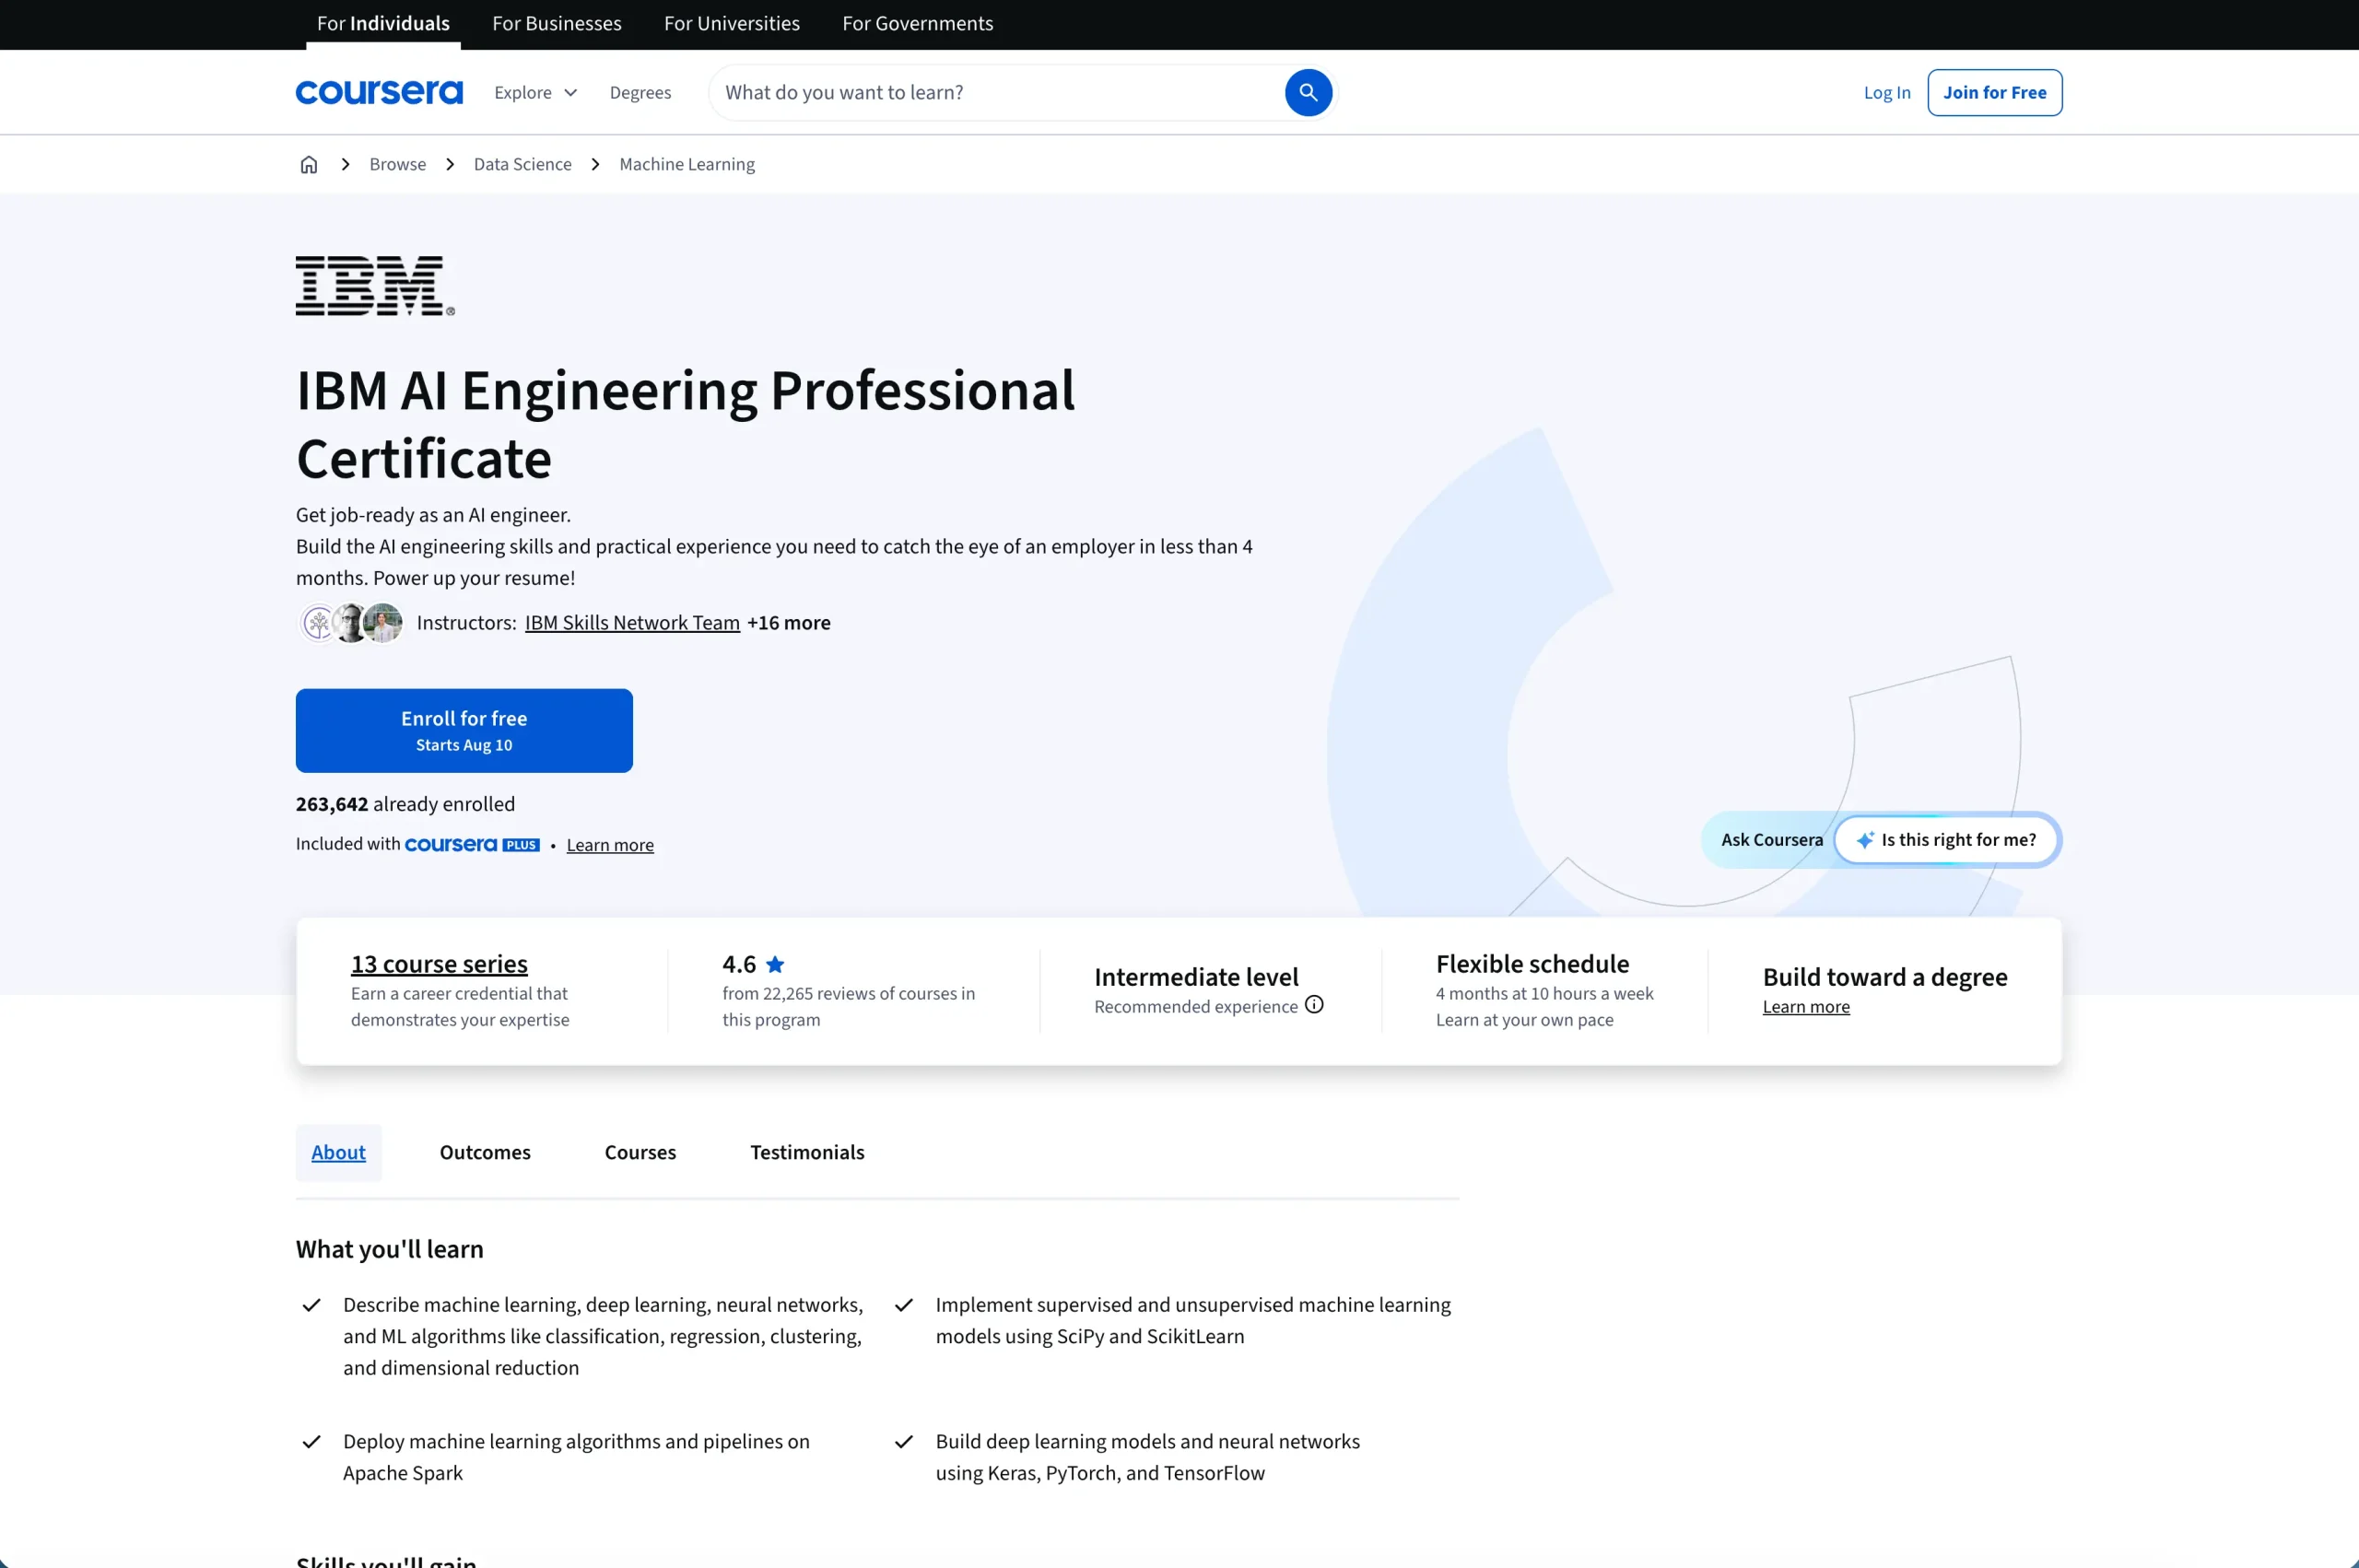
Task: Select the Outcomes tab
Action: (x=485, y=1152)
